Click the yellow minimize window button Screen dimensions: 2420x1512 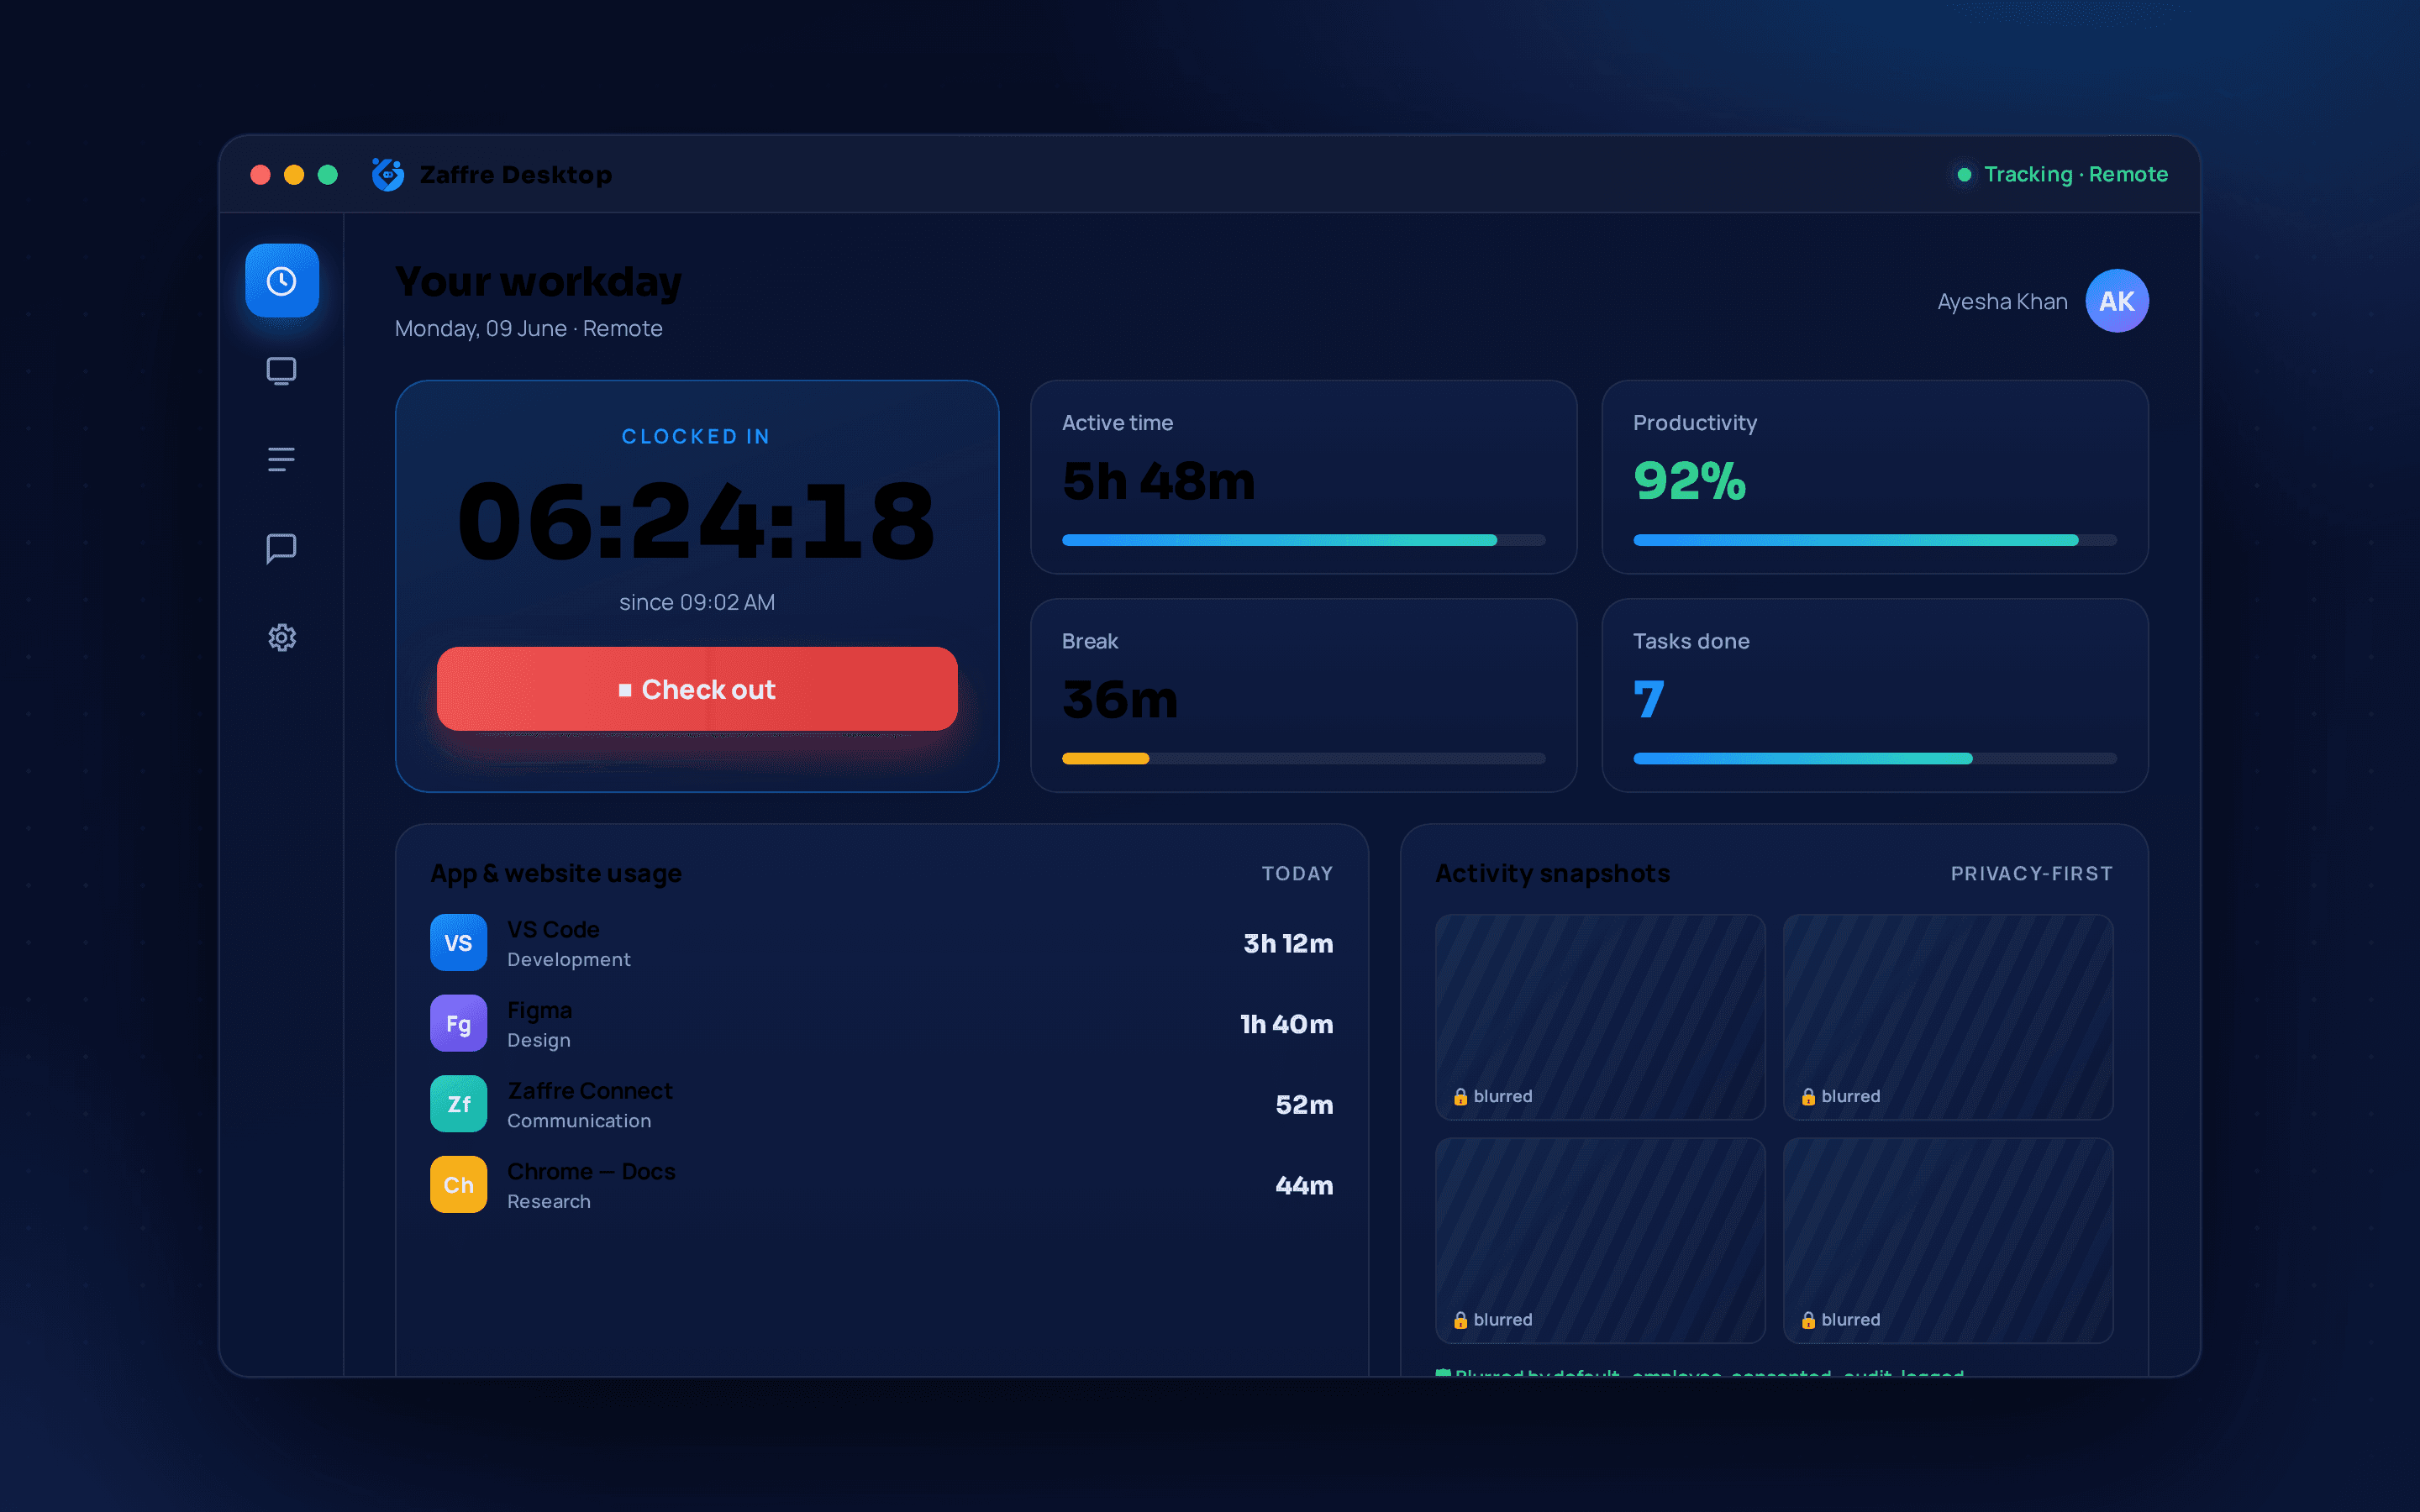click(x=294, y=175)
